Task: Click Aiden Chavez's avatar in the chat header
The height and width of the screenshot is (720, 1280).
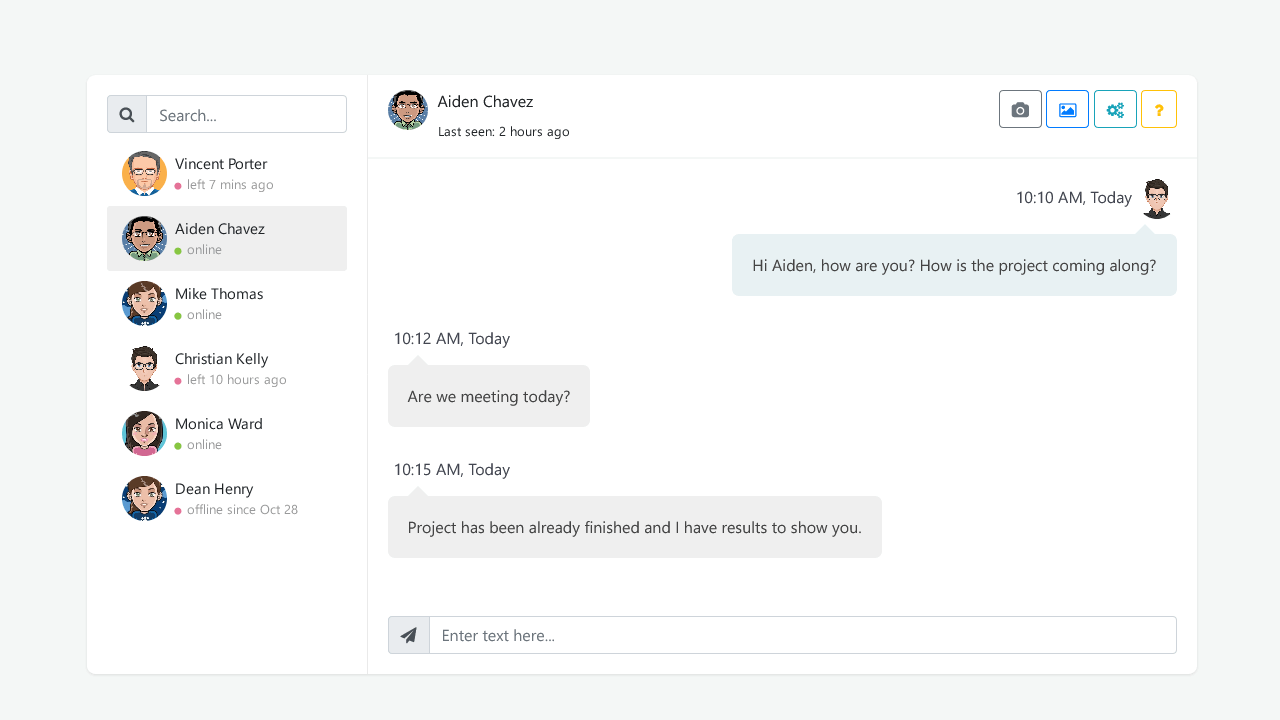Action: pyautogui.click(x=408, y=110)
